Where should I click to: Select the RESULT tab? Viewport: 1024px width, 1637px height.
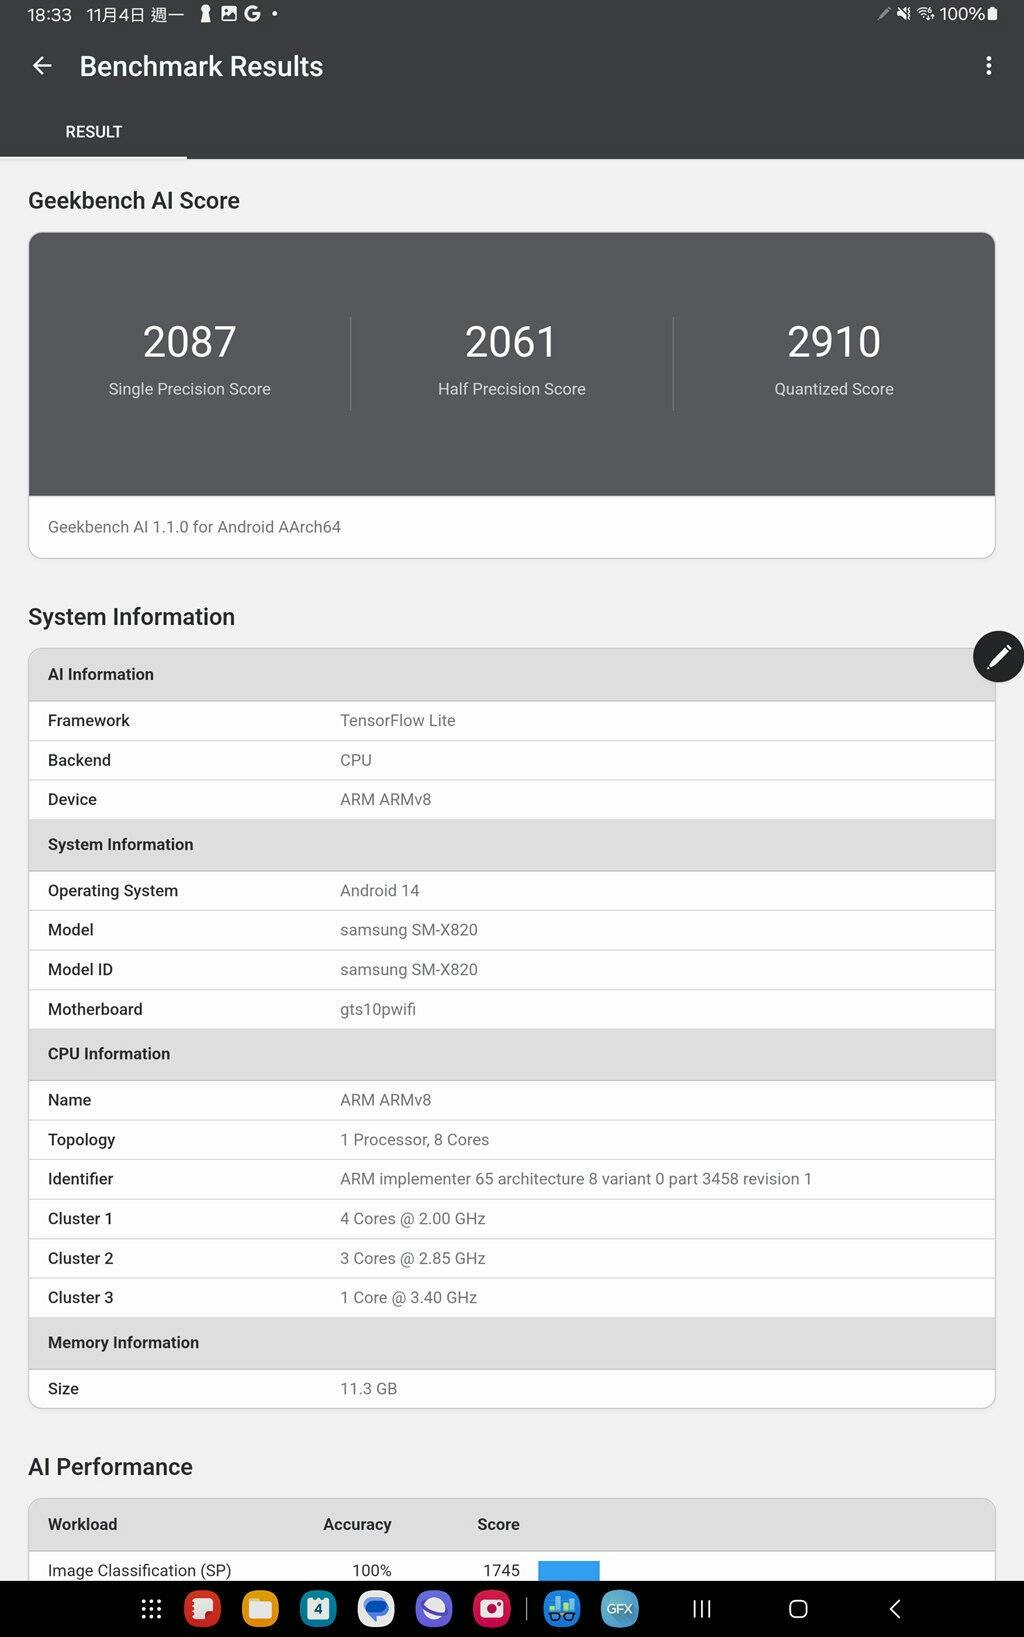point(94,132)
